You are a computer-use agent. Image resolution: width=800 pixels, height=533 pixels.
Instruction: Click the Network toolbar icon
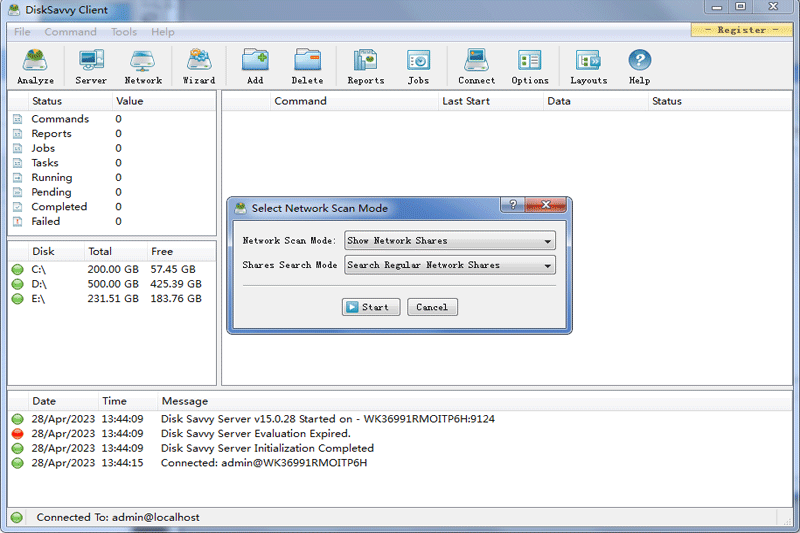143,66
